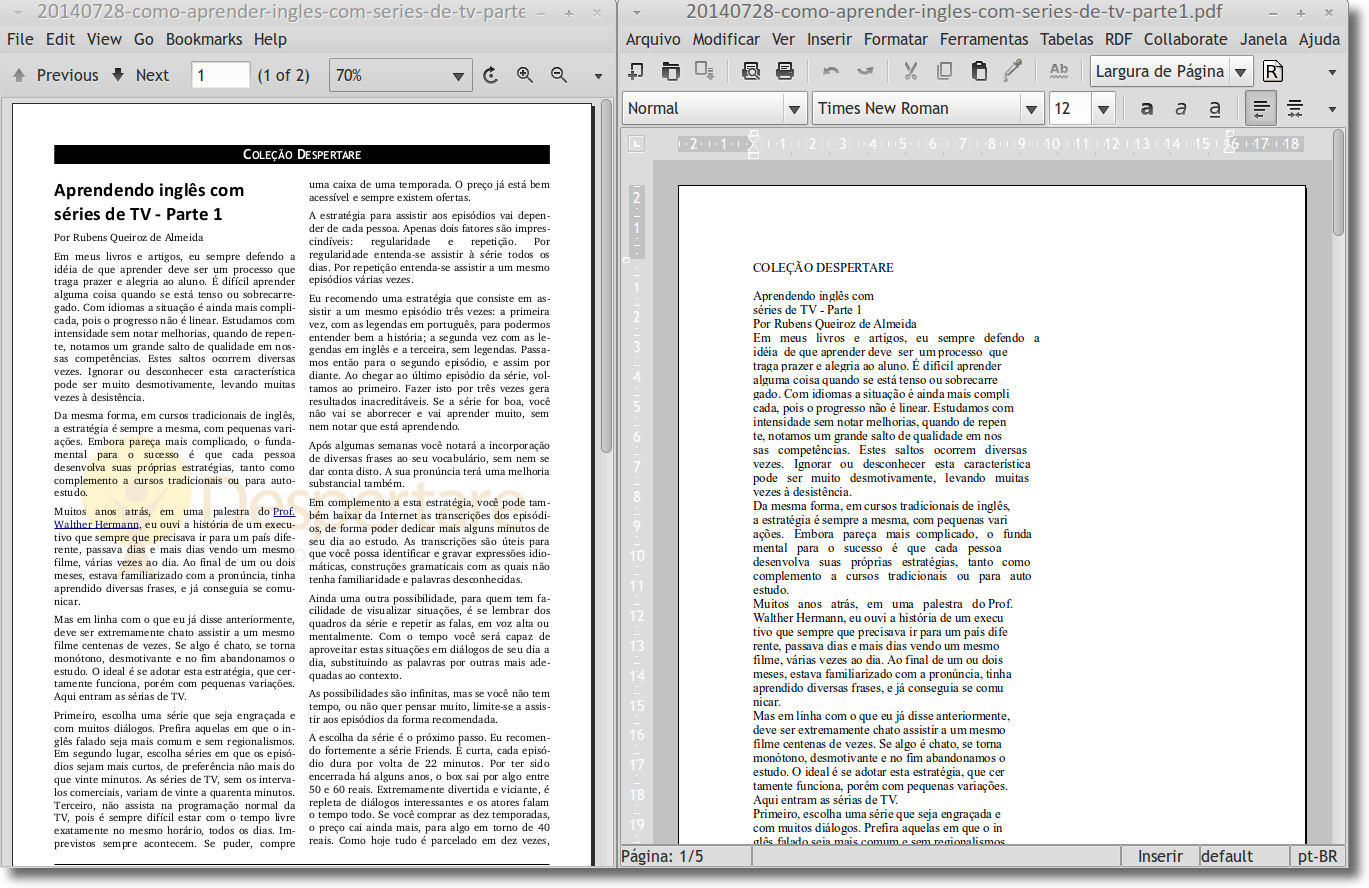Click the pt-BR language status entry
The height and width of the screenshot is (888, 1369).
pyautogui.click(x=1317, y=856)
